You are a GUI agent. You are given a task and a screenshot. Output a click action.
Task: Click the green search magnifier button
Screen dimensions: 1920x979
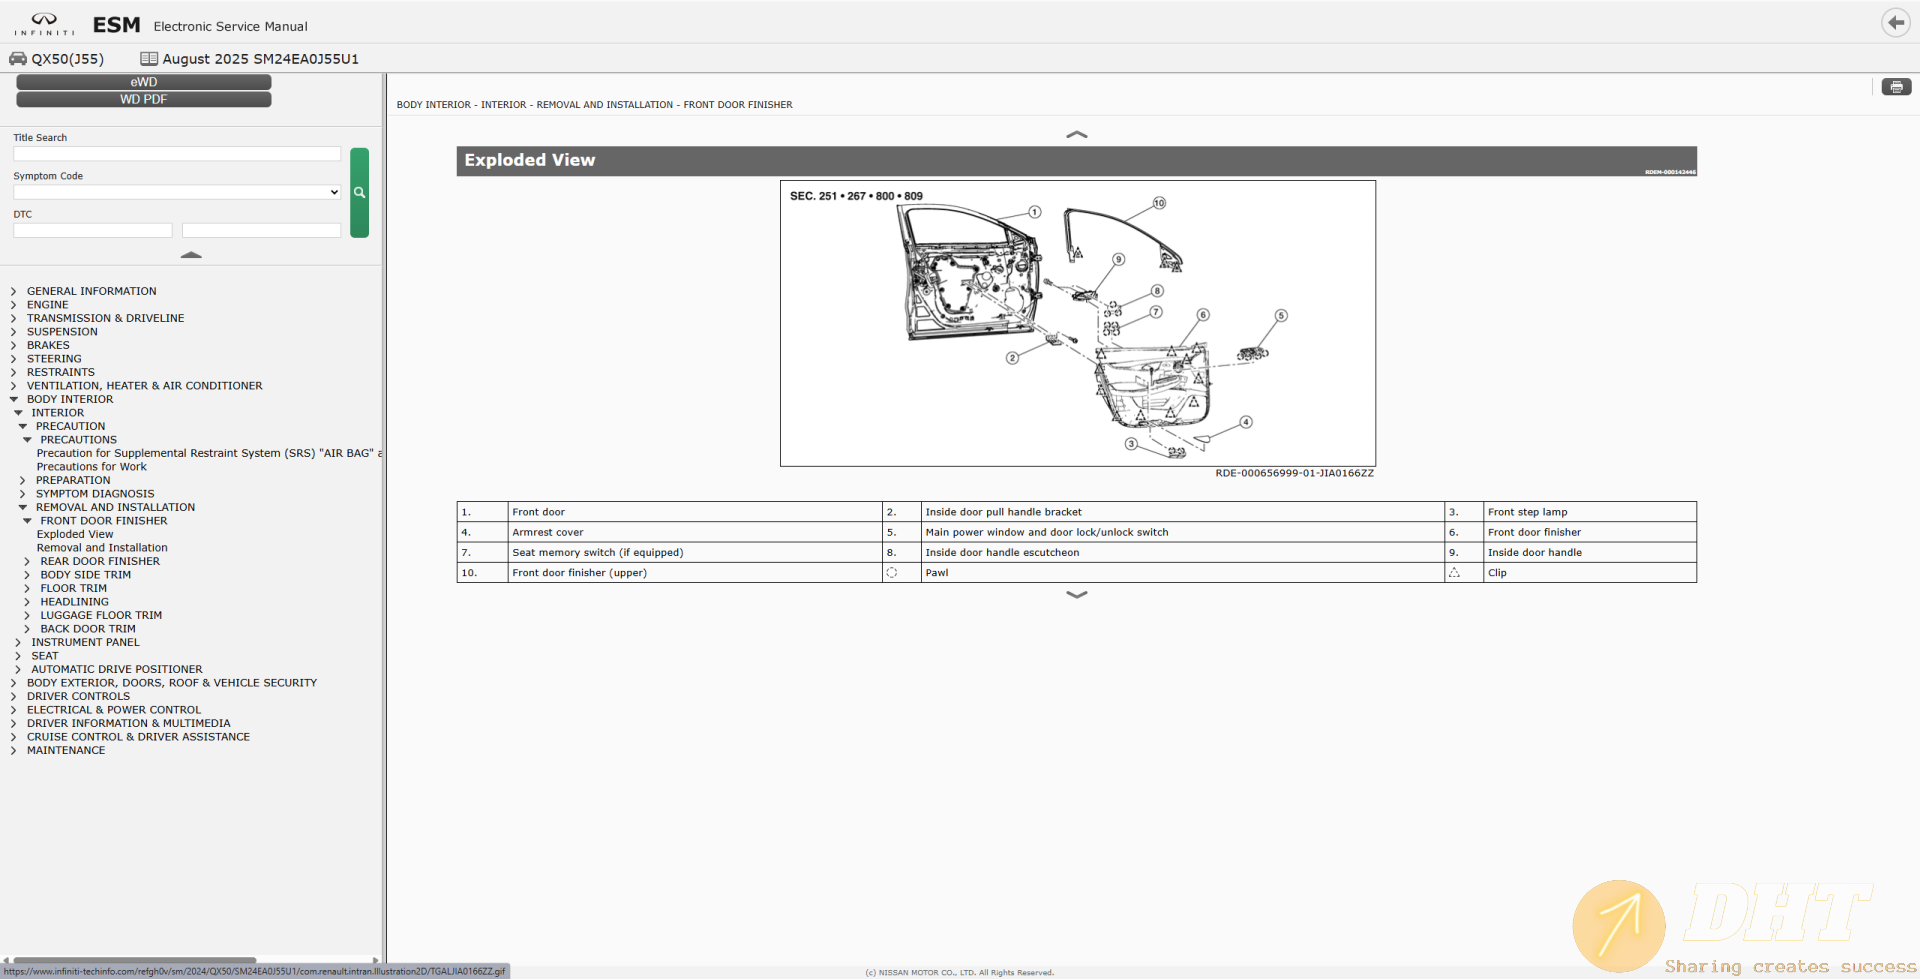click(x=359, y=193)
